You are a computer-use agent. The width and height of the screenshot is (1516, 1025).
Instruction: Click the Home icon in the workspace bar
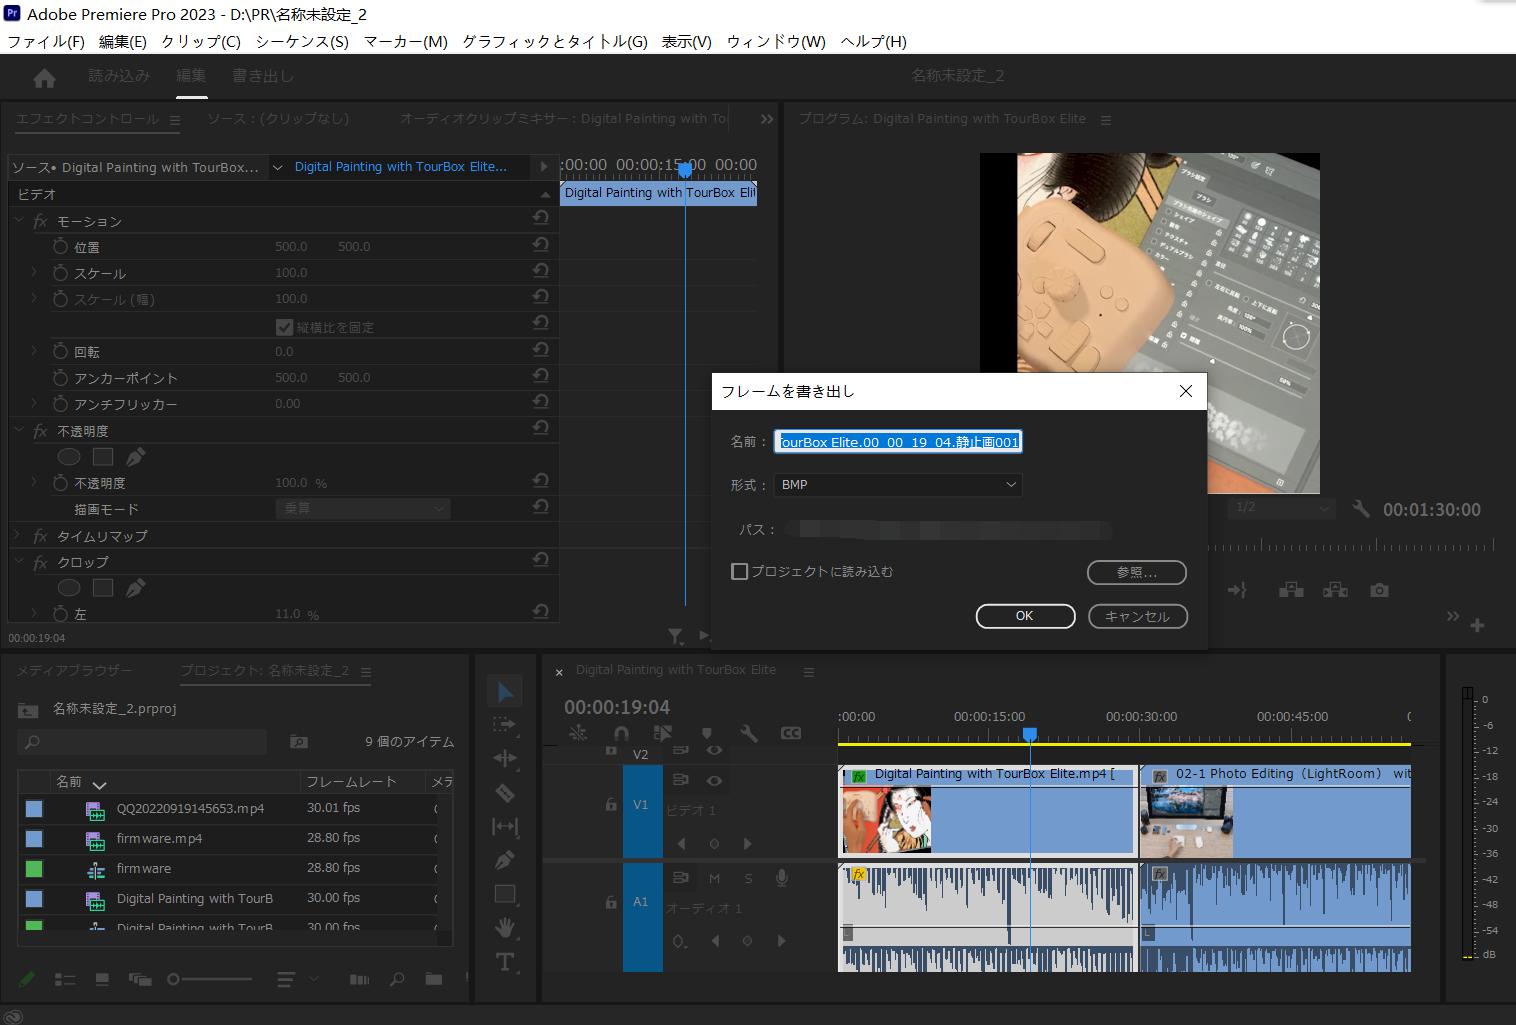click(x=44, y=78)
